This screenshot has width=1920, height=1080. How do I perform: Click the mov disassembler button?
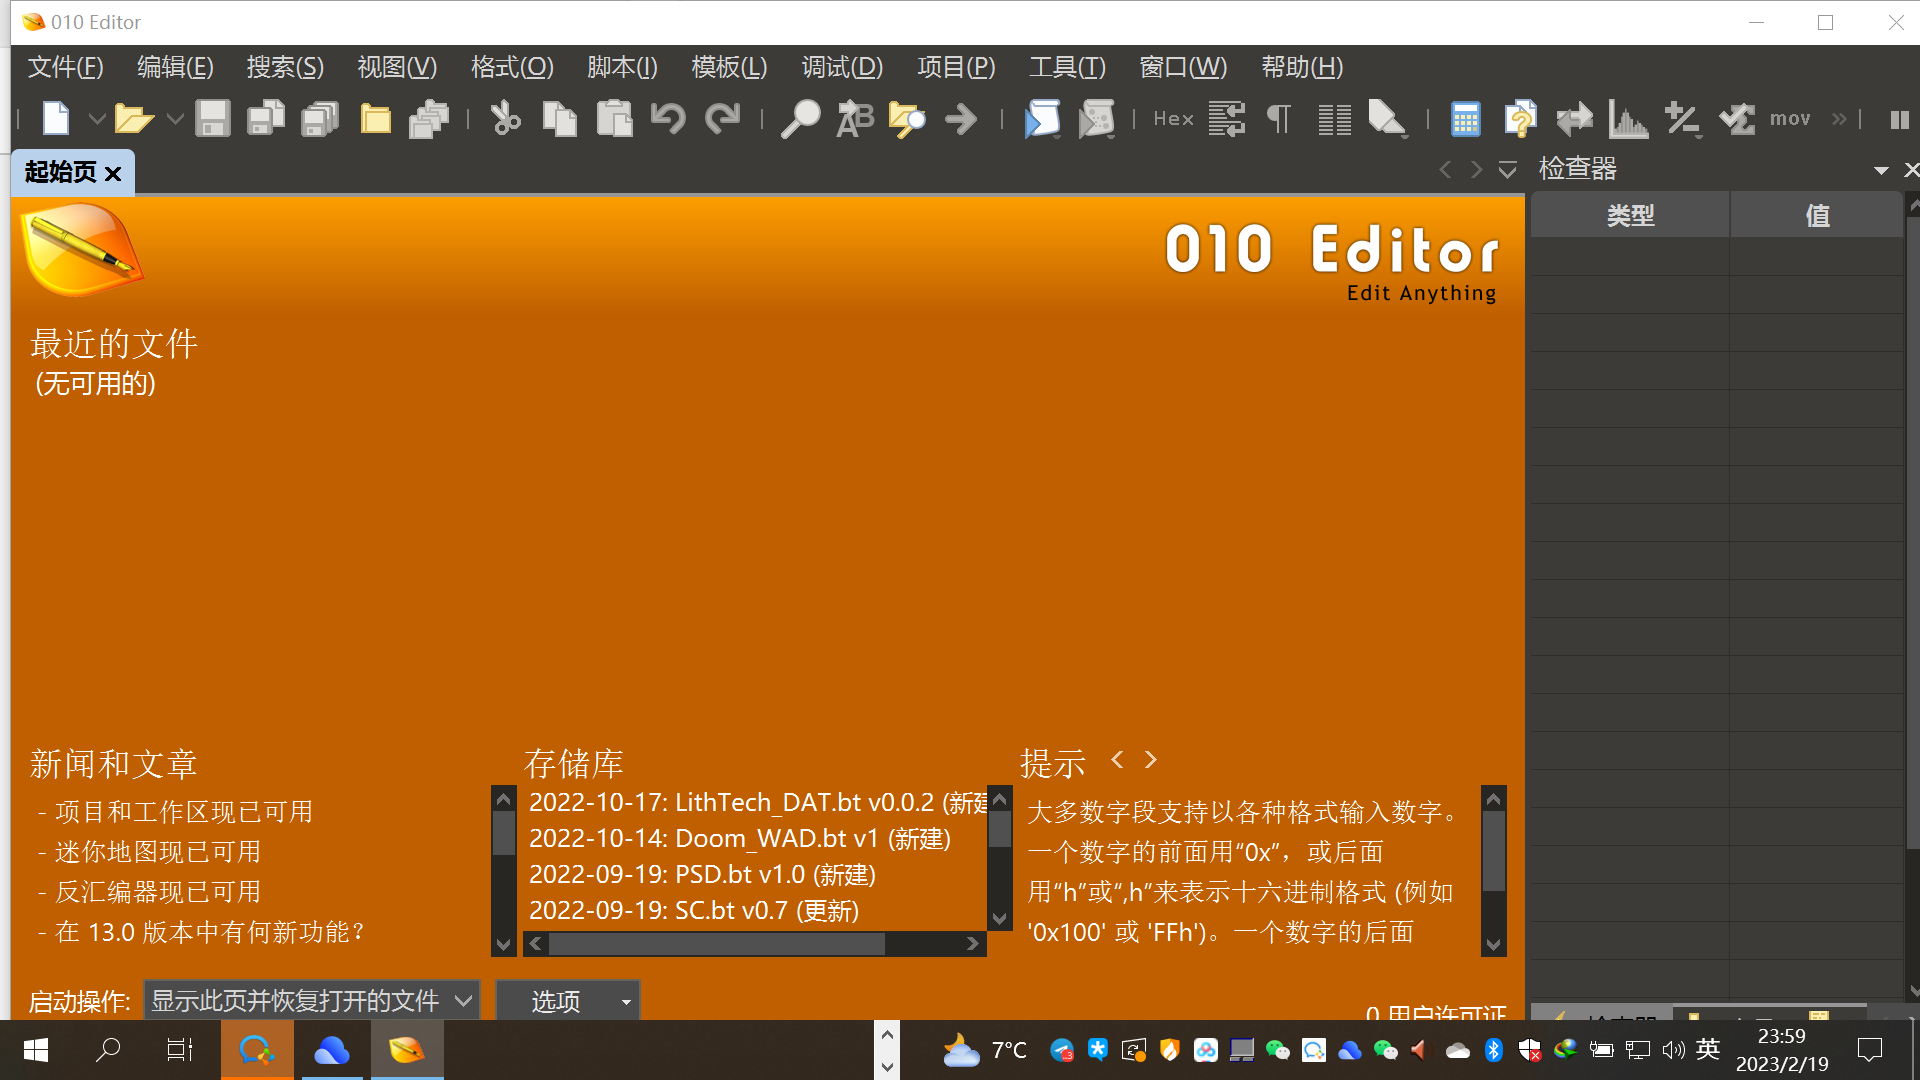[1790, 119]
